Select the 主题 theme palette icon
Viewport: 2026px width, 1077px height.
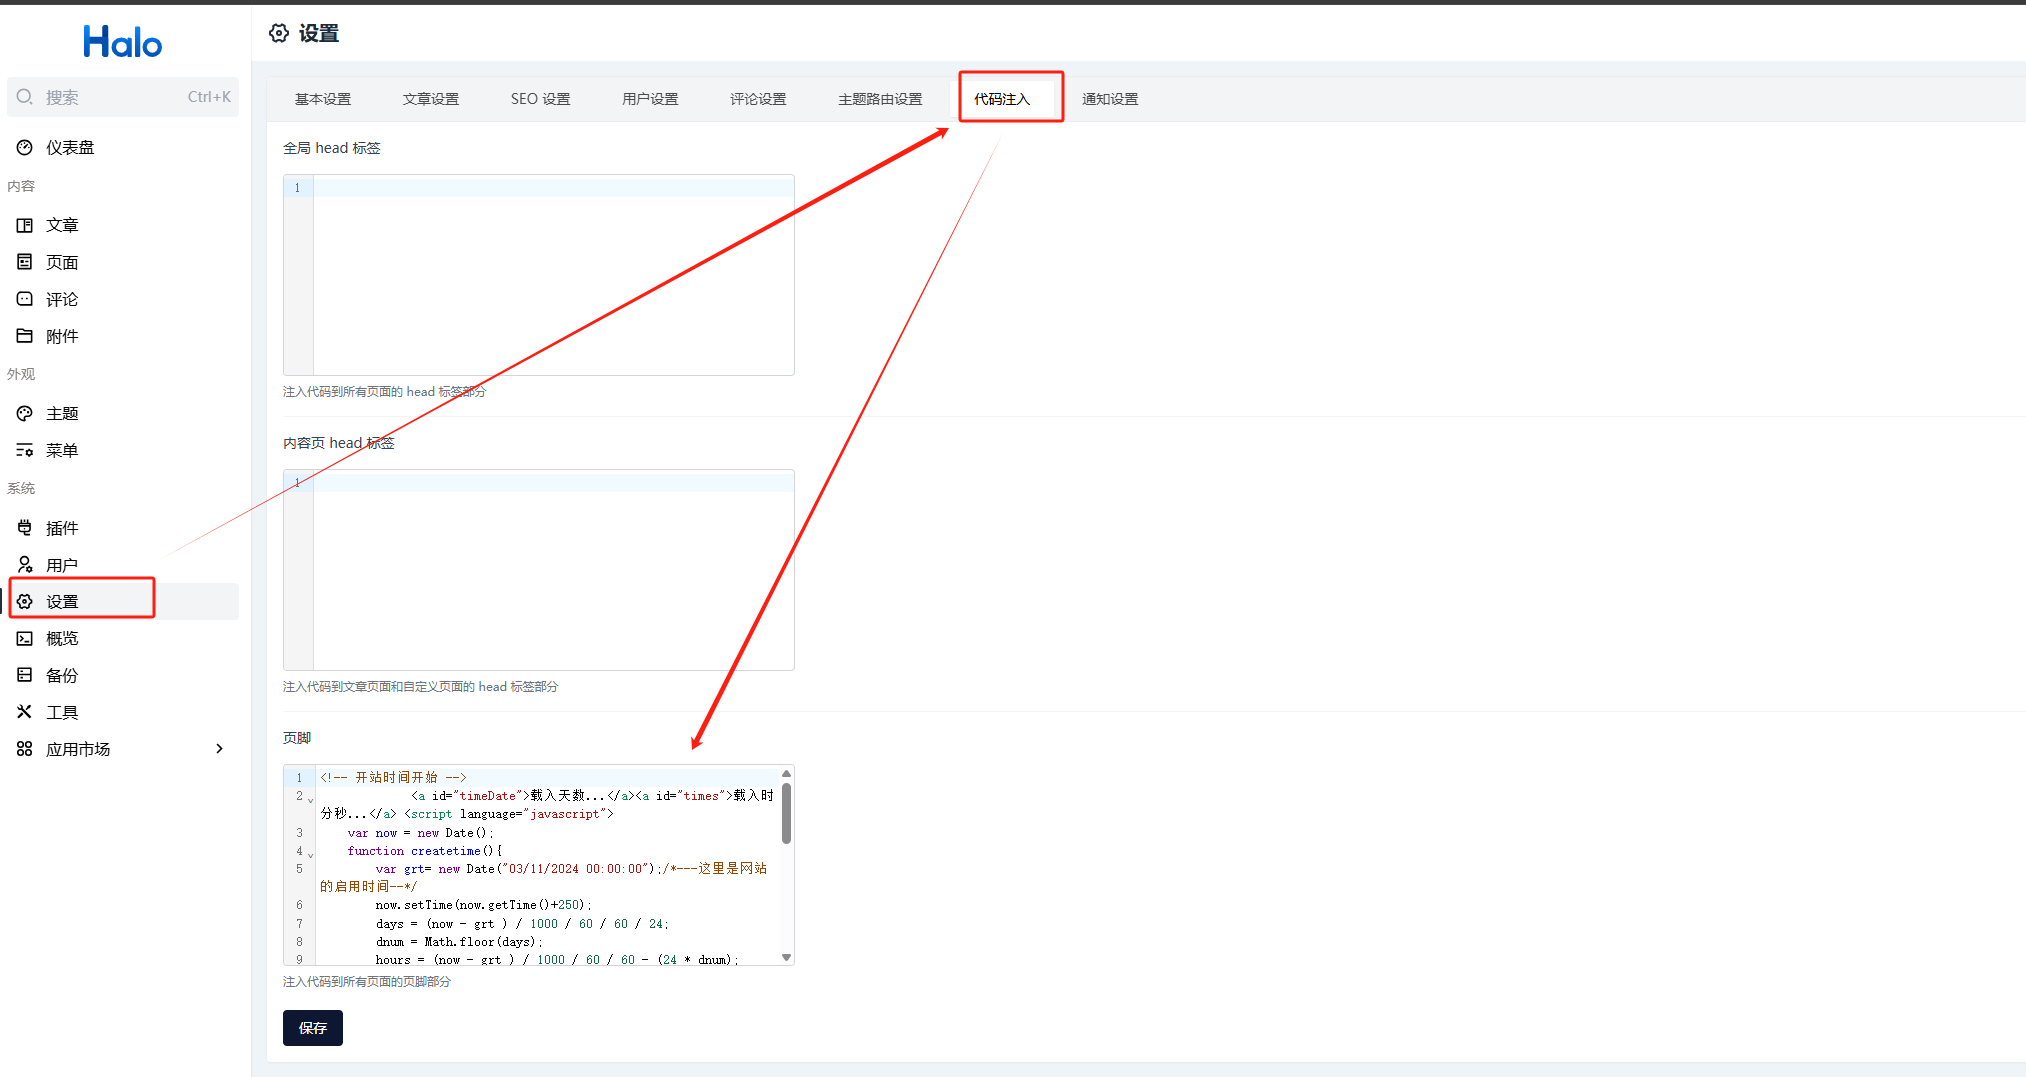(x=25, y=413)
